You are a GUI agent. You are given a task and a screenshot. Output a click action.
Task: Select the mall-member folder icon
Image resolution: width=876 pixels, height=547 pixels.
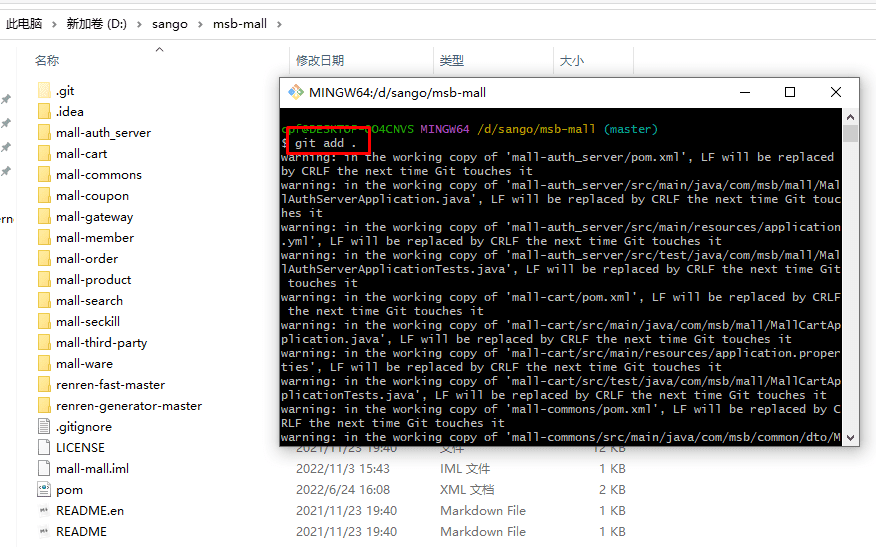(44, 237)
